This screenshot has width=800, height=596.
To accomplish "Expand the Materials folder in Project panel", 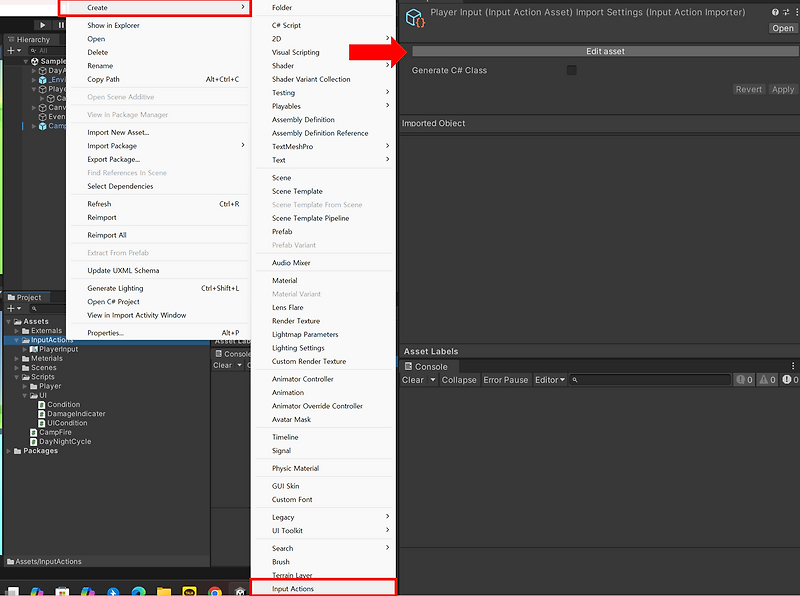I will pyautogui.click(x=17, y=358).
